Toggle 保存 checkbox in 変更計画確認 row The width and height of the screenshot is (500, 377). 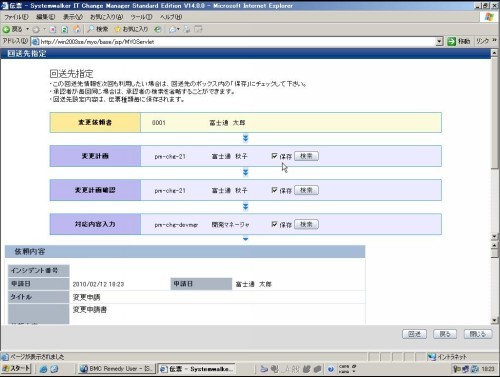274,190
